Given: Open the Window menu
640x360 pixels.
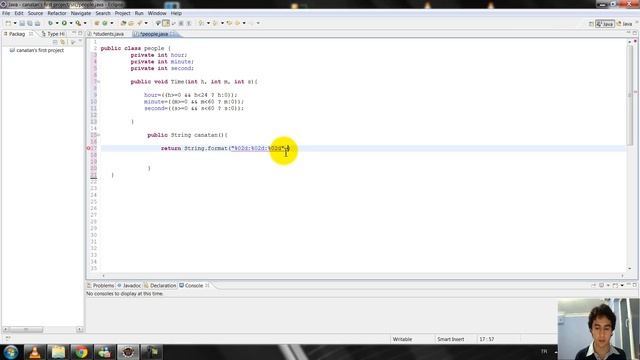Looking at the screenshot, I should pos(157,13).
